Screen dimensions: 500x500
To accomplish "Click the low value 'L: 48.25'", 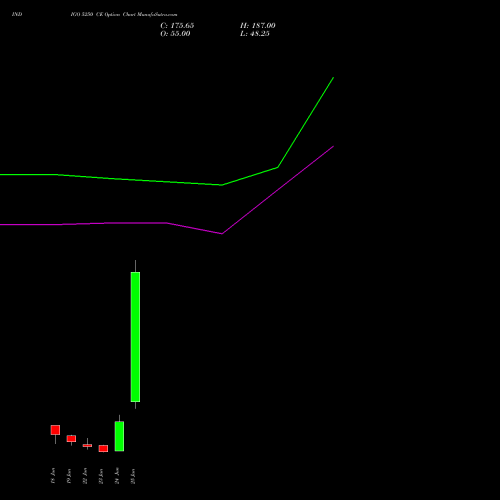I will (255, 34).
